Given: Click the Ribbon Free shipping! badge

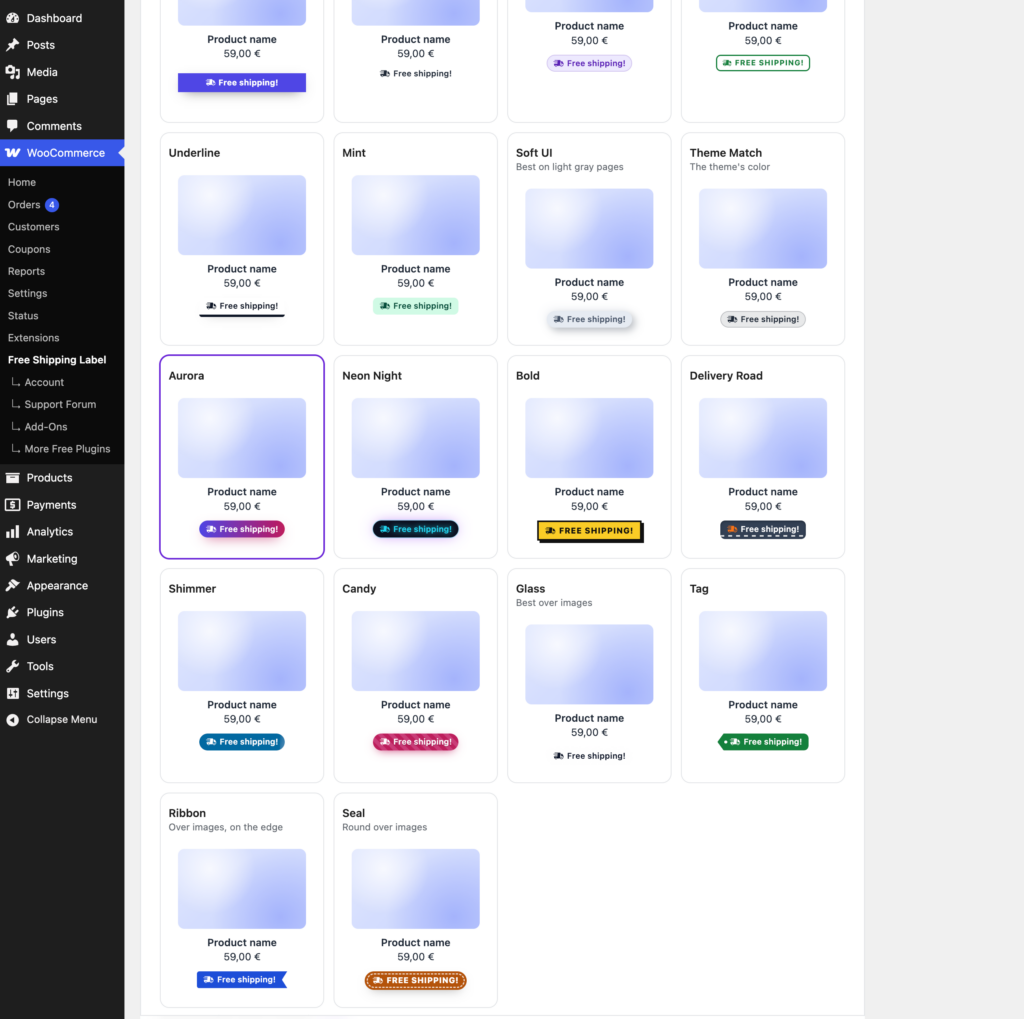Looking at the screenshot, I should coord(242,980).
